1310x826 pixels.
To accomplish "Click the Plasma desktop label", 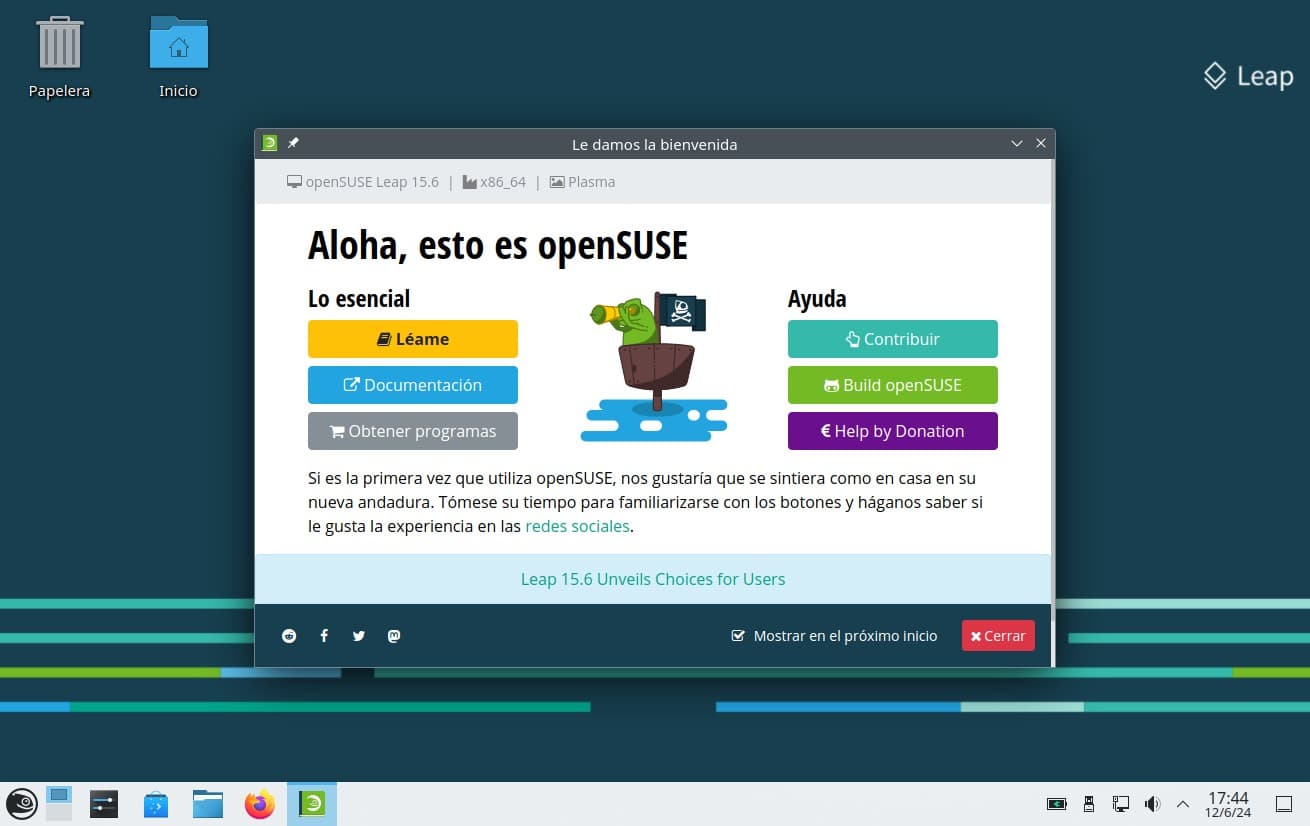I will 583,182.
